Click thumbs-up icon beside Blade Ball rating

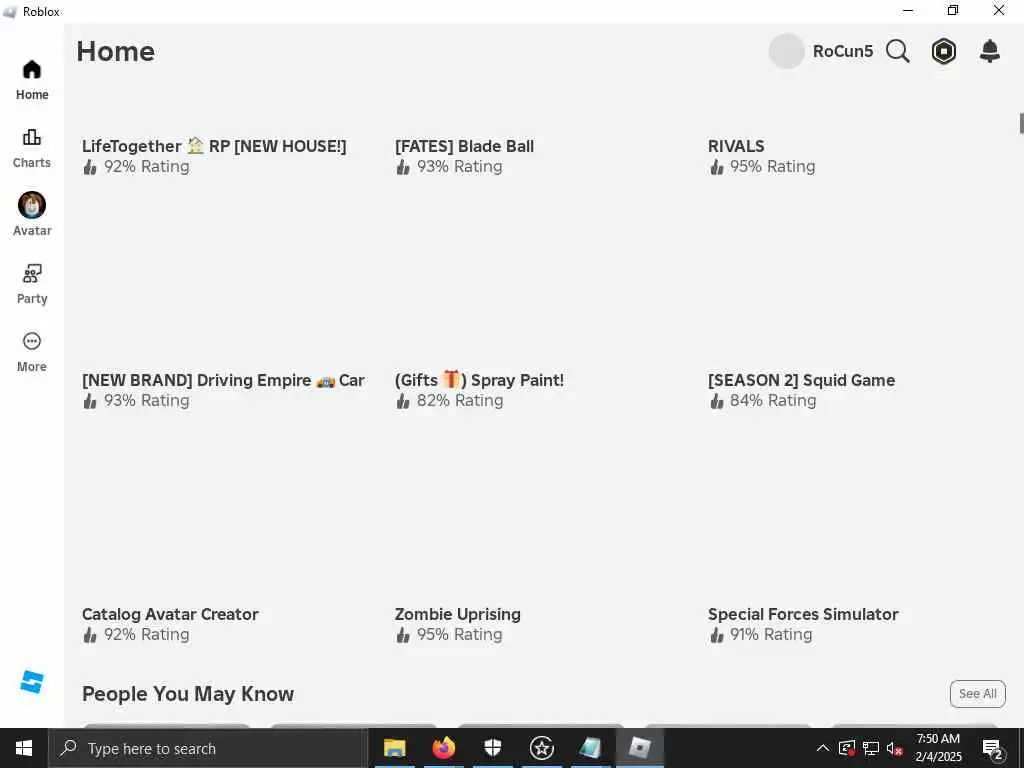(403, 167)
